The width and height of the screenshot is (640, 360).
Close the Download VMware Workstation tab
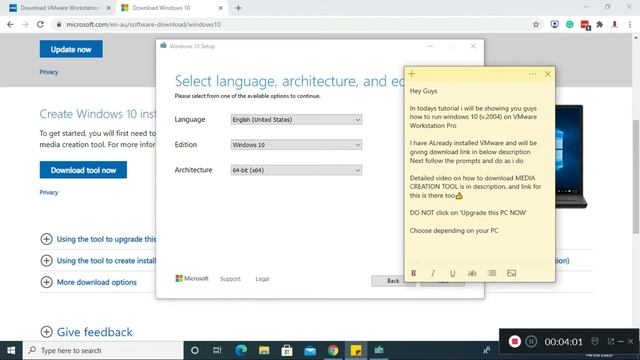pos(109,8)
